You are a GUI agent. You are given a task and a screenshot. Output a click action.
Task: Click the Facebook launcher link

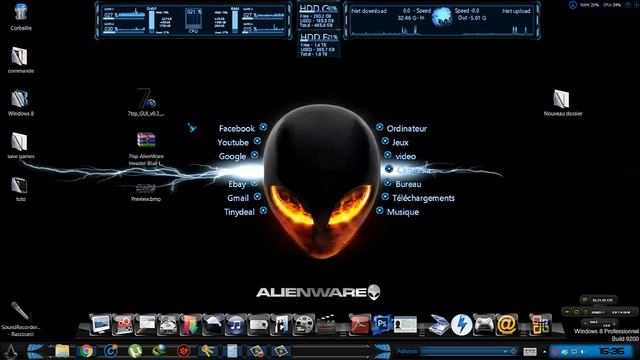click(236, 129)
